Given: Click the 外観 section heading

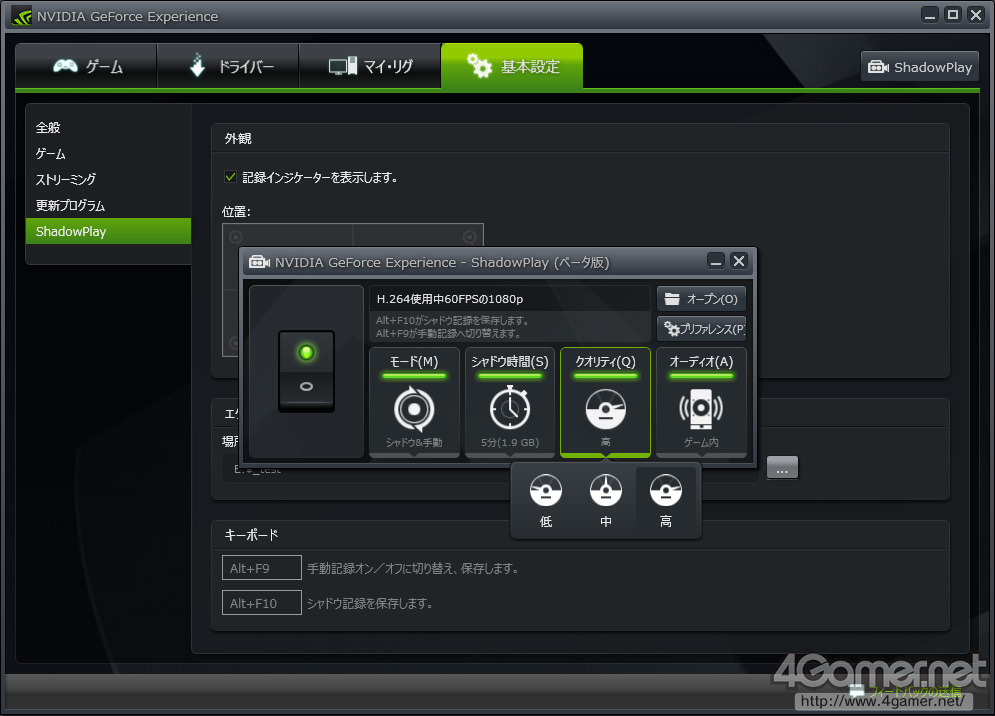Looking at the screenshot, I should 238,138.
